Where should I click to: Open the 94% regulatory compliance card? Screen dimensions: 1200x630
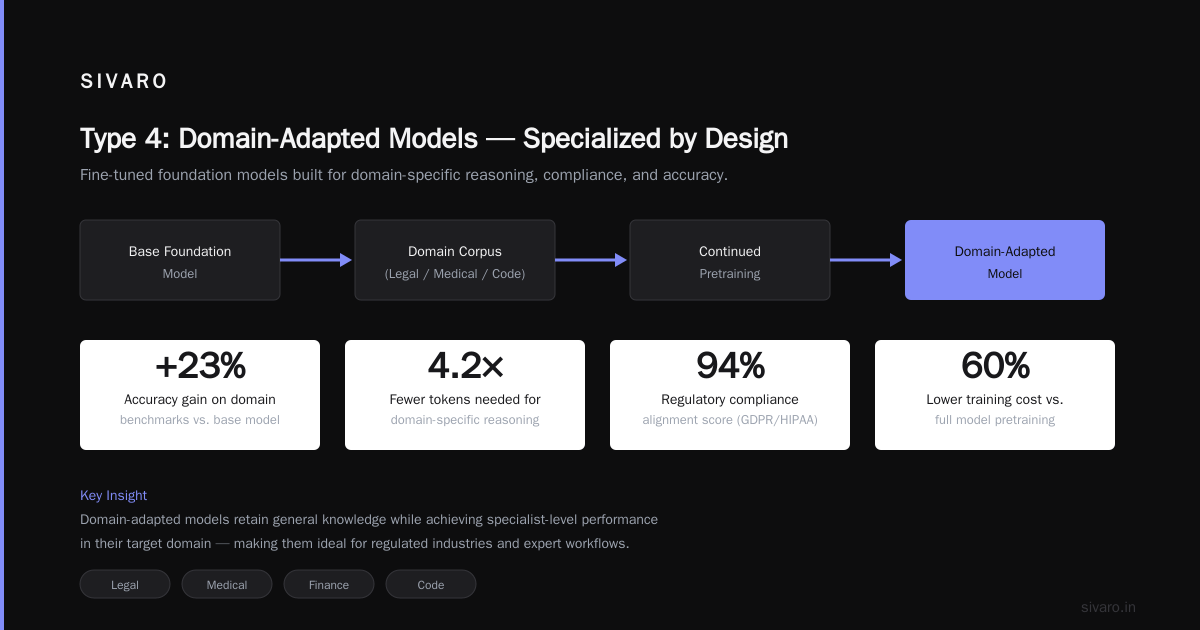tap(730, 395)
